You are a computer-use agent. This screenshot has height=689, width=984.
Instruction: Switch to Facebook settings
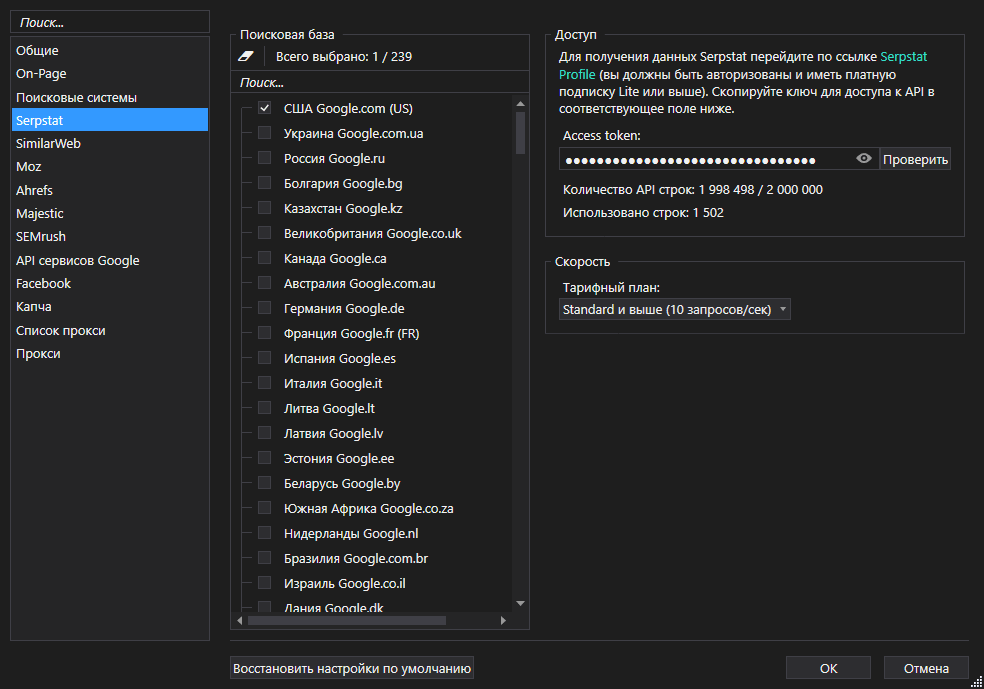(x=110, y=283)
